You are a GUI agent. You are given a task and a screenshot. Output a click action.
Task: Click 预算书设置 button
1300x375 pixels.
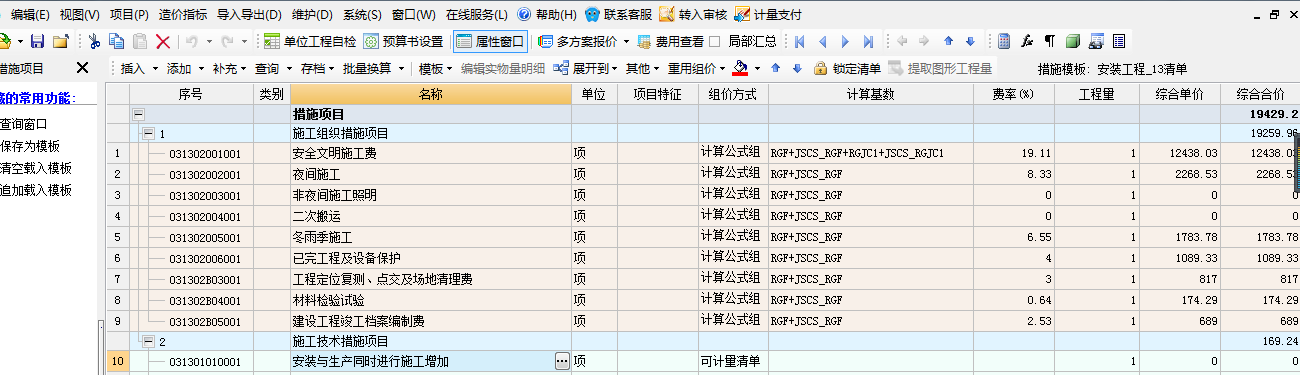coord(404,41)
